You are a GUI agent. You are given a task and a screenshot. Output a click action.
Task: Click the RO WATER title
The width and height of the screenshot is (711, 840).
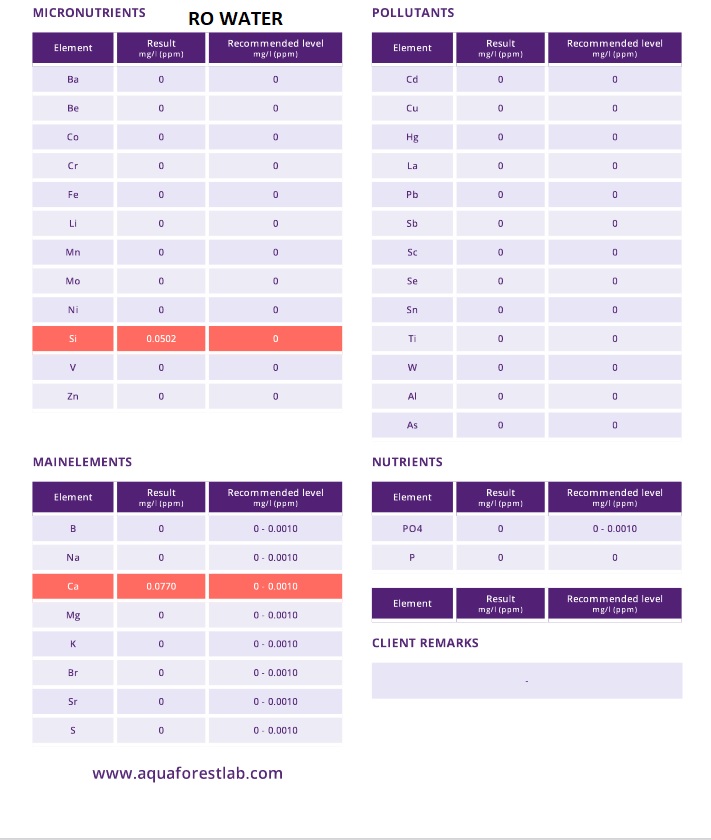(235, 19)
